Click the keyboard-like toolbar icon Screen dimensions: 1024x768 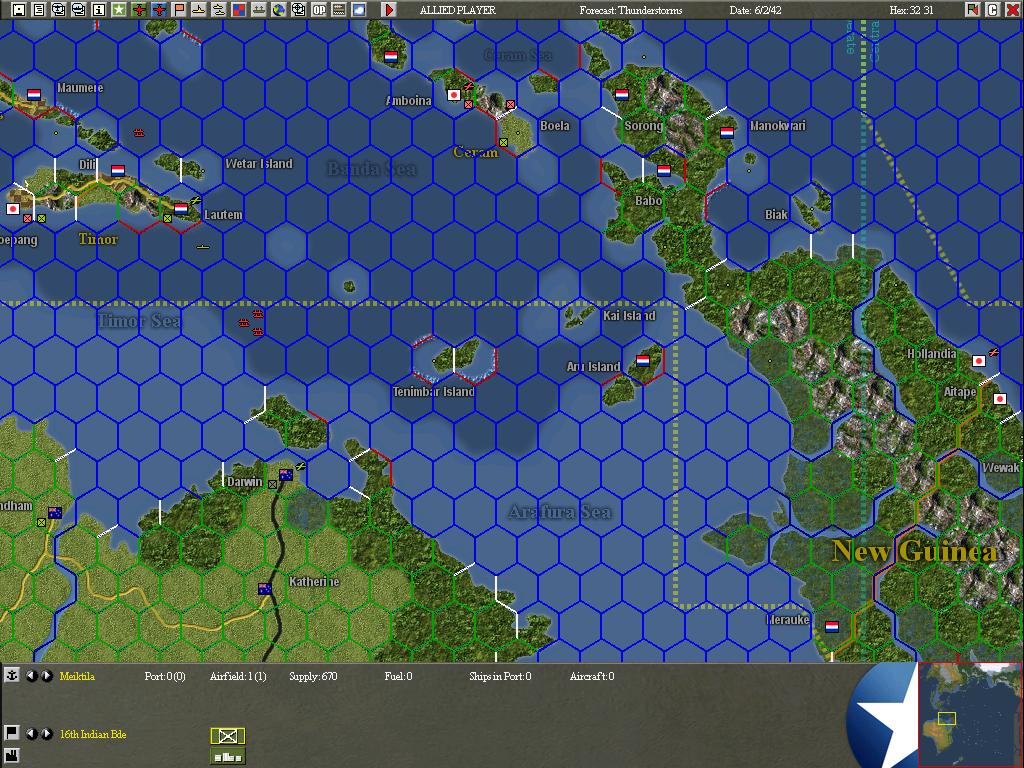338,9
